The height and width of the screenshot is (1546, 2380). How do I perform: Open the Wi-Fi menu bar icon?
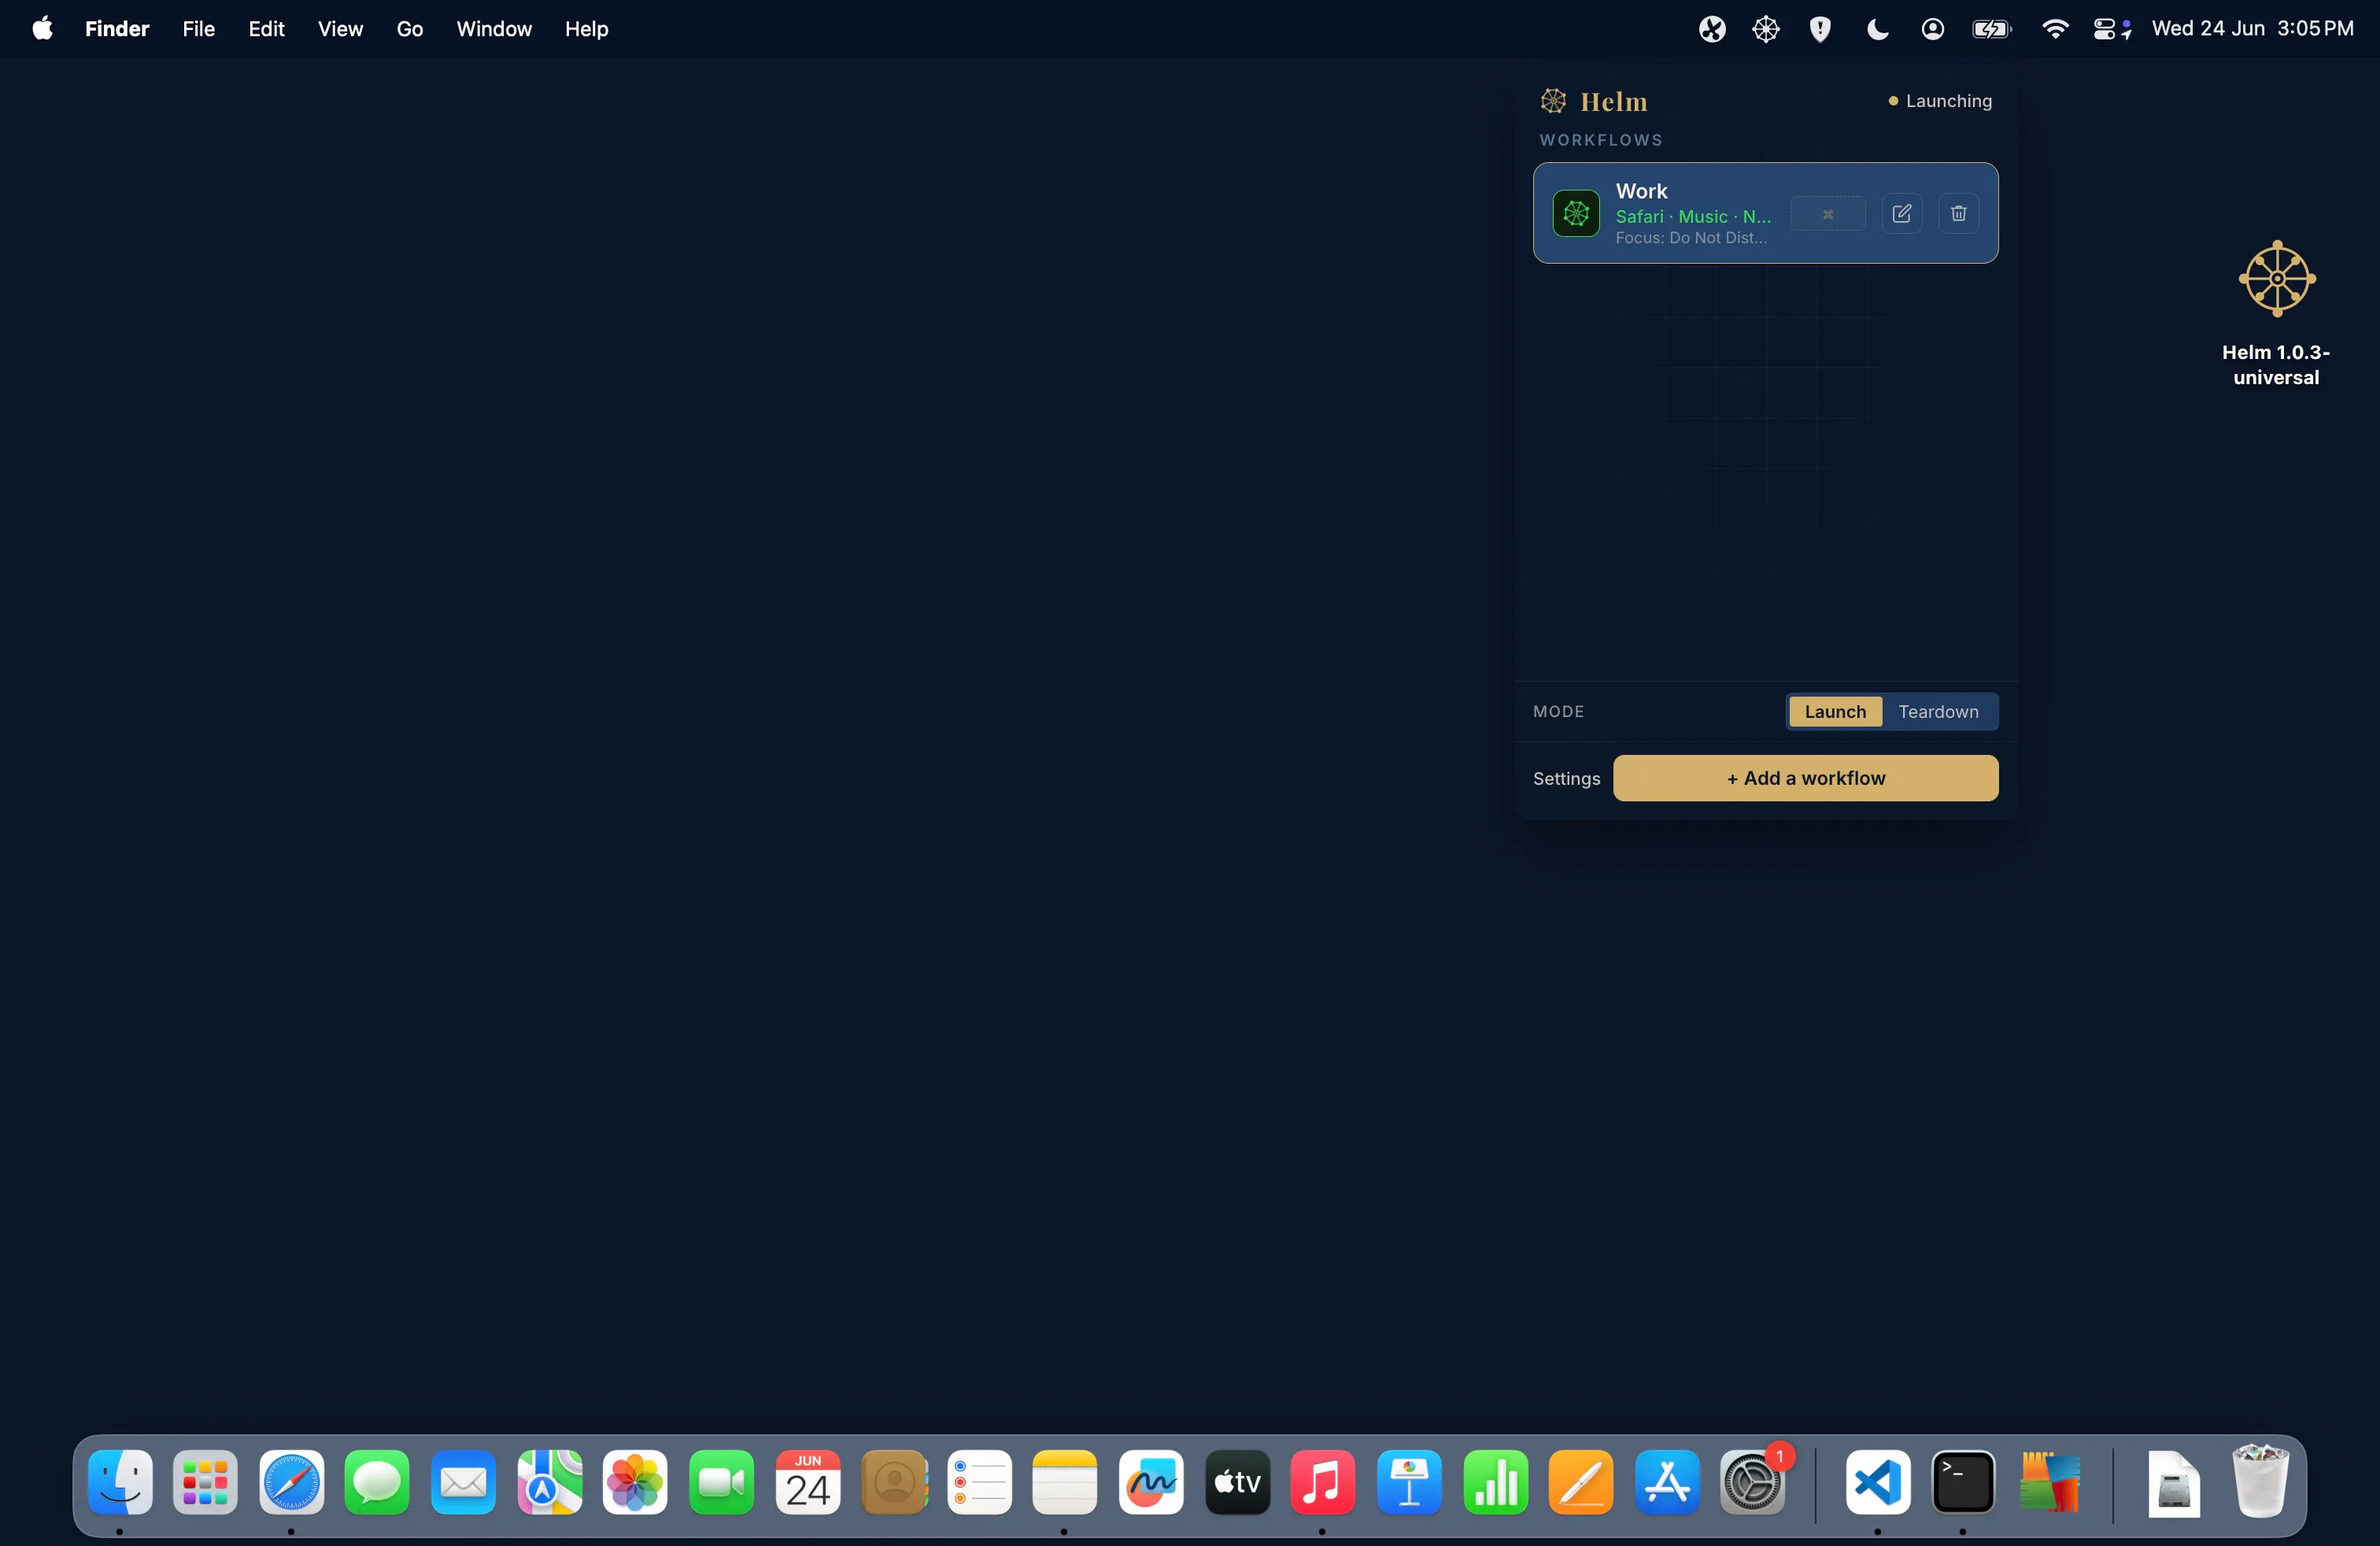2054,29
